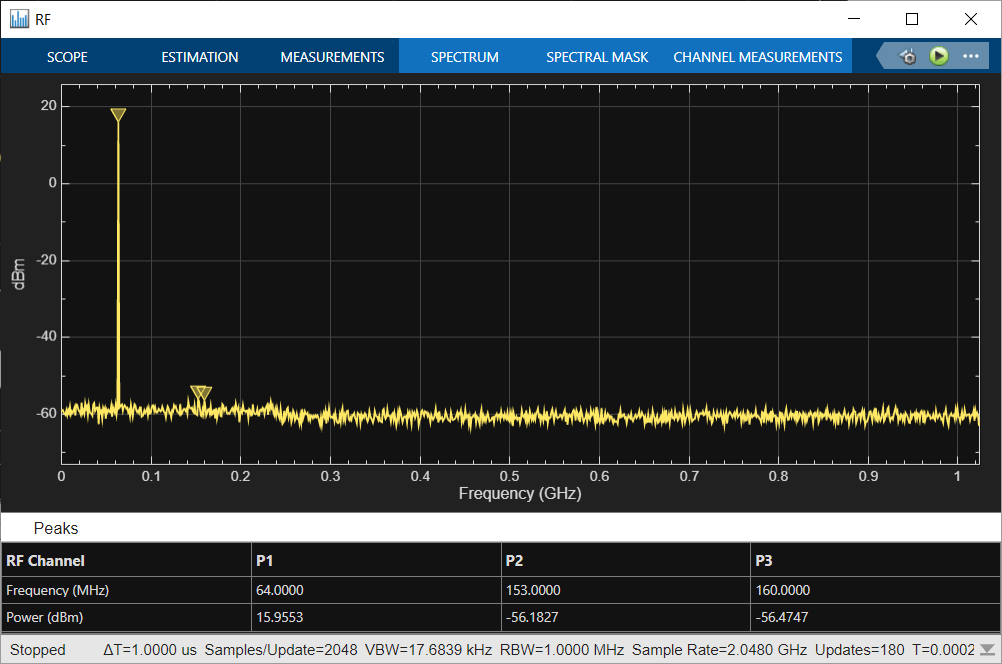This screenshot has width=1002, height=664.
Task: Click the RF app icon in title bar
Action: pos(19,19)
